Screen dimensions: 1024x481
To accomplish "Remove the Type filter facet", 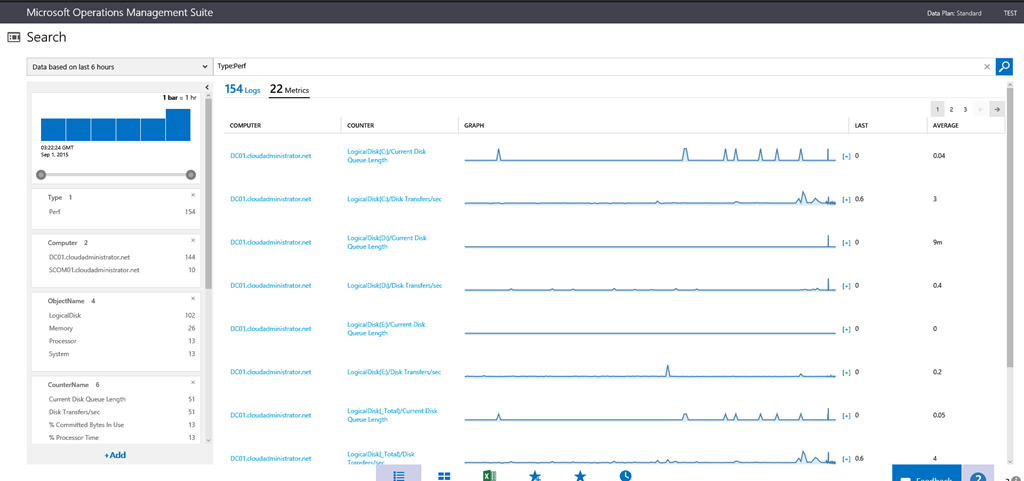I will pyautogui.click(x=193, y=195).
